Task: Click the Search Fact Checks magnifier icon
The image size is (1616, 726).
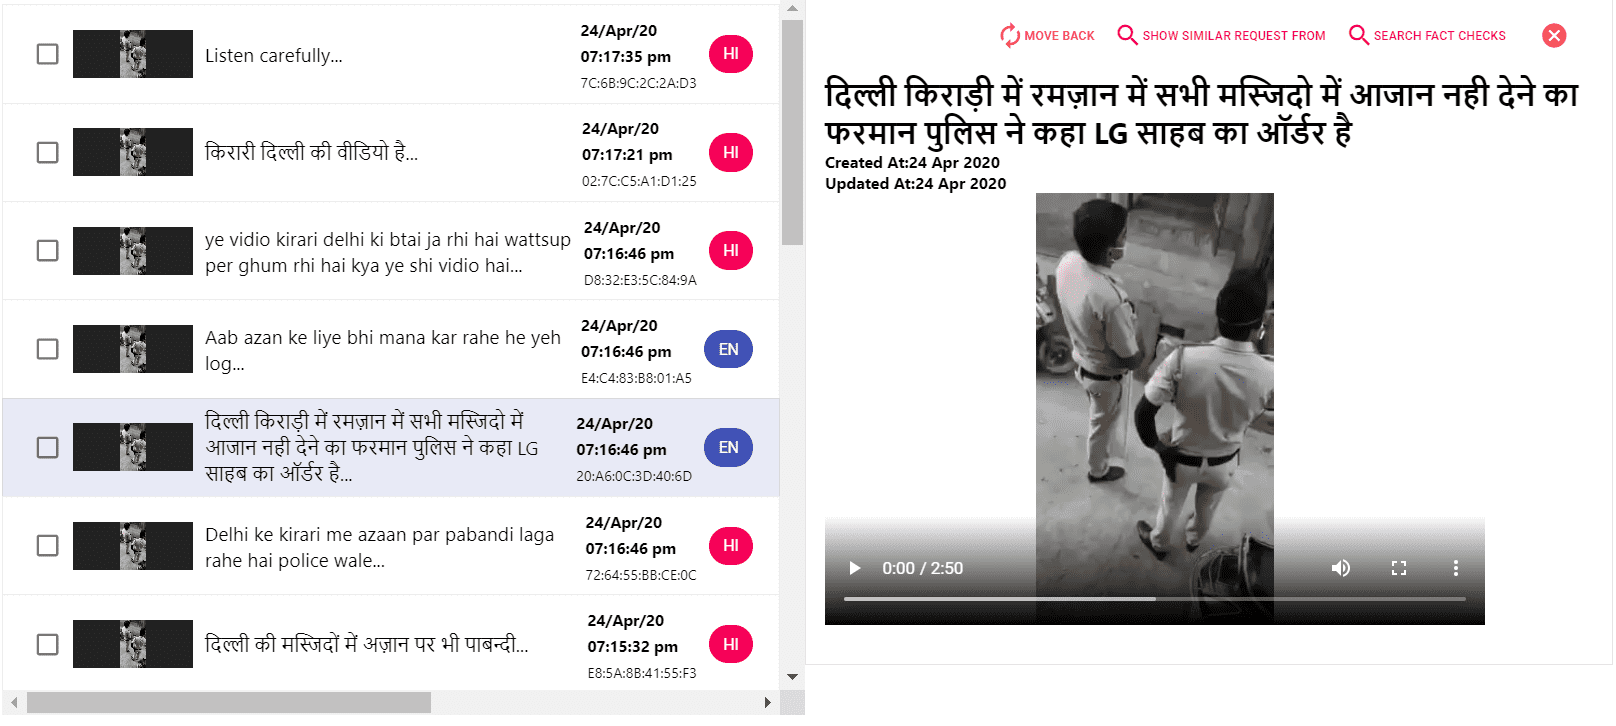Action: (1359, 35)
